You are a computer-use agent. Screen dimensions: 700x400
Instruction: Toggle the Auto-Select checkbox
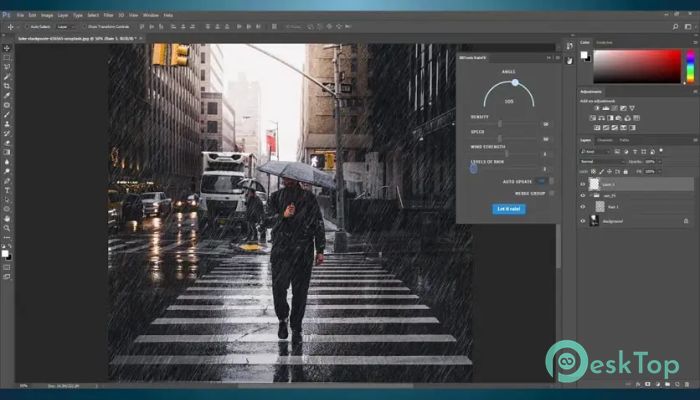point(26,27)
